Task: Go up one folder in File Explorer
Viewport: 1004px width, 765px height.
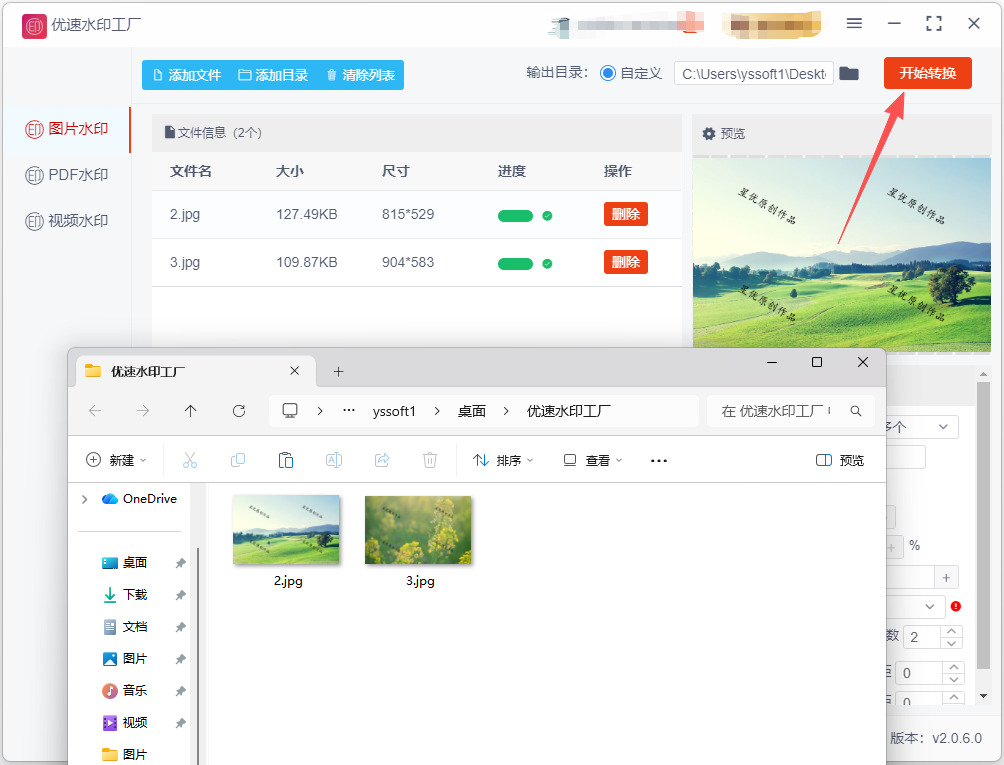Action: pyautogui.click(x=190, y=411)
